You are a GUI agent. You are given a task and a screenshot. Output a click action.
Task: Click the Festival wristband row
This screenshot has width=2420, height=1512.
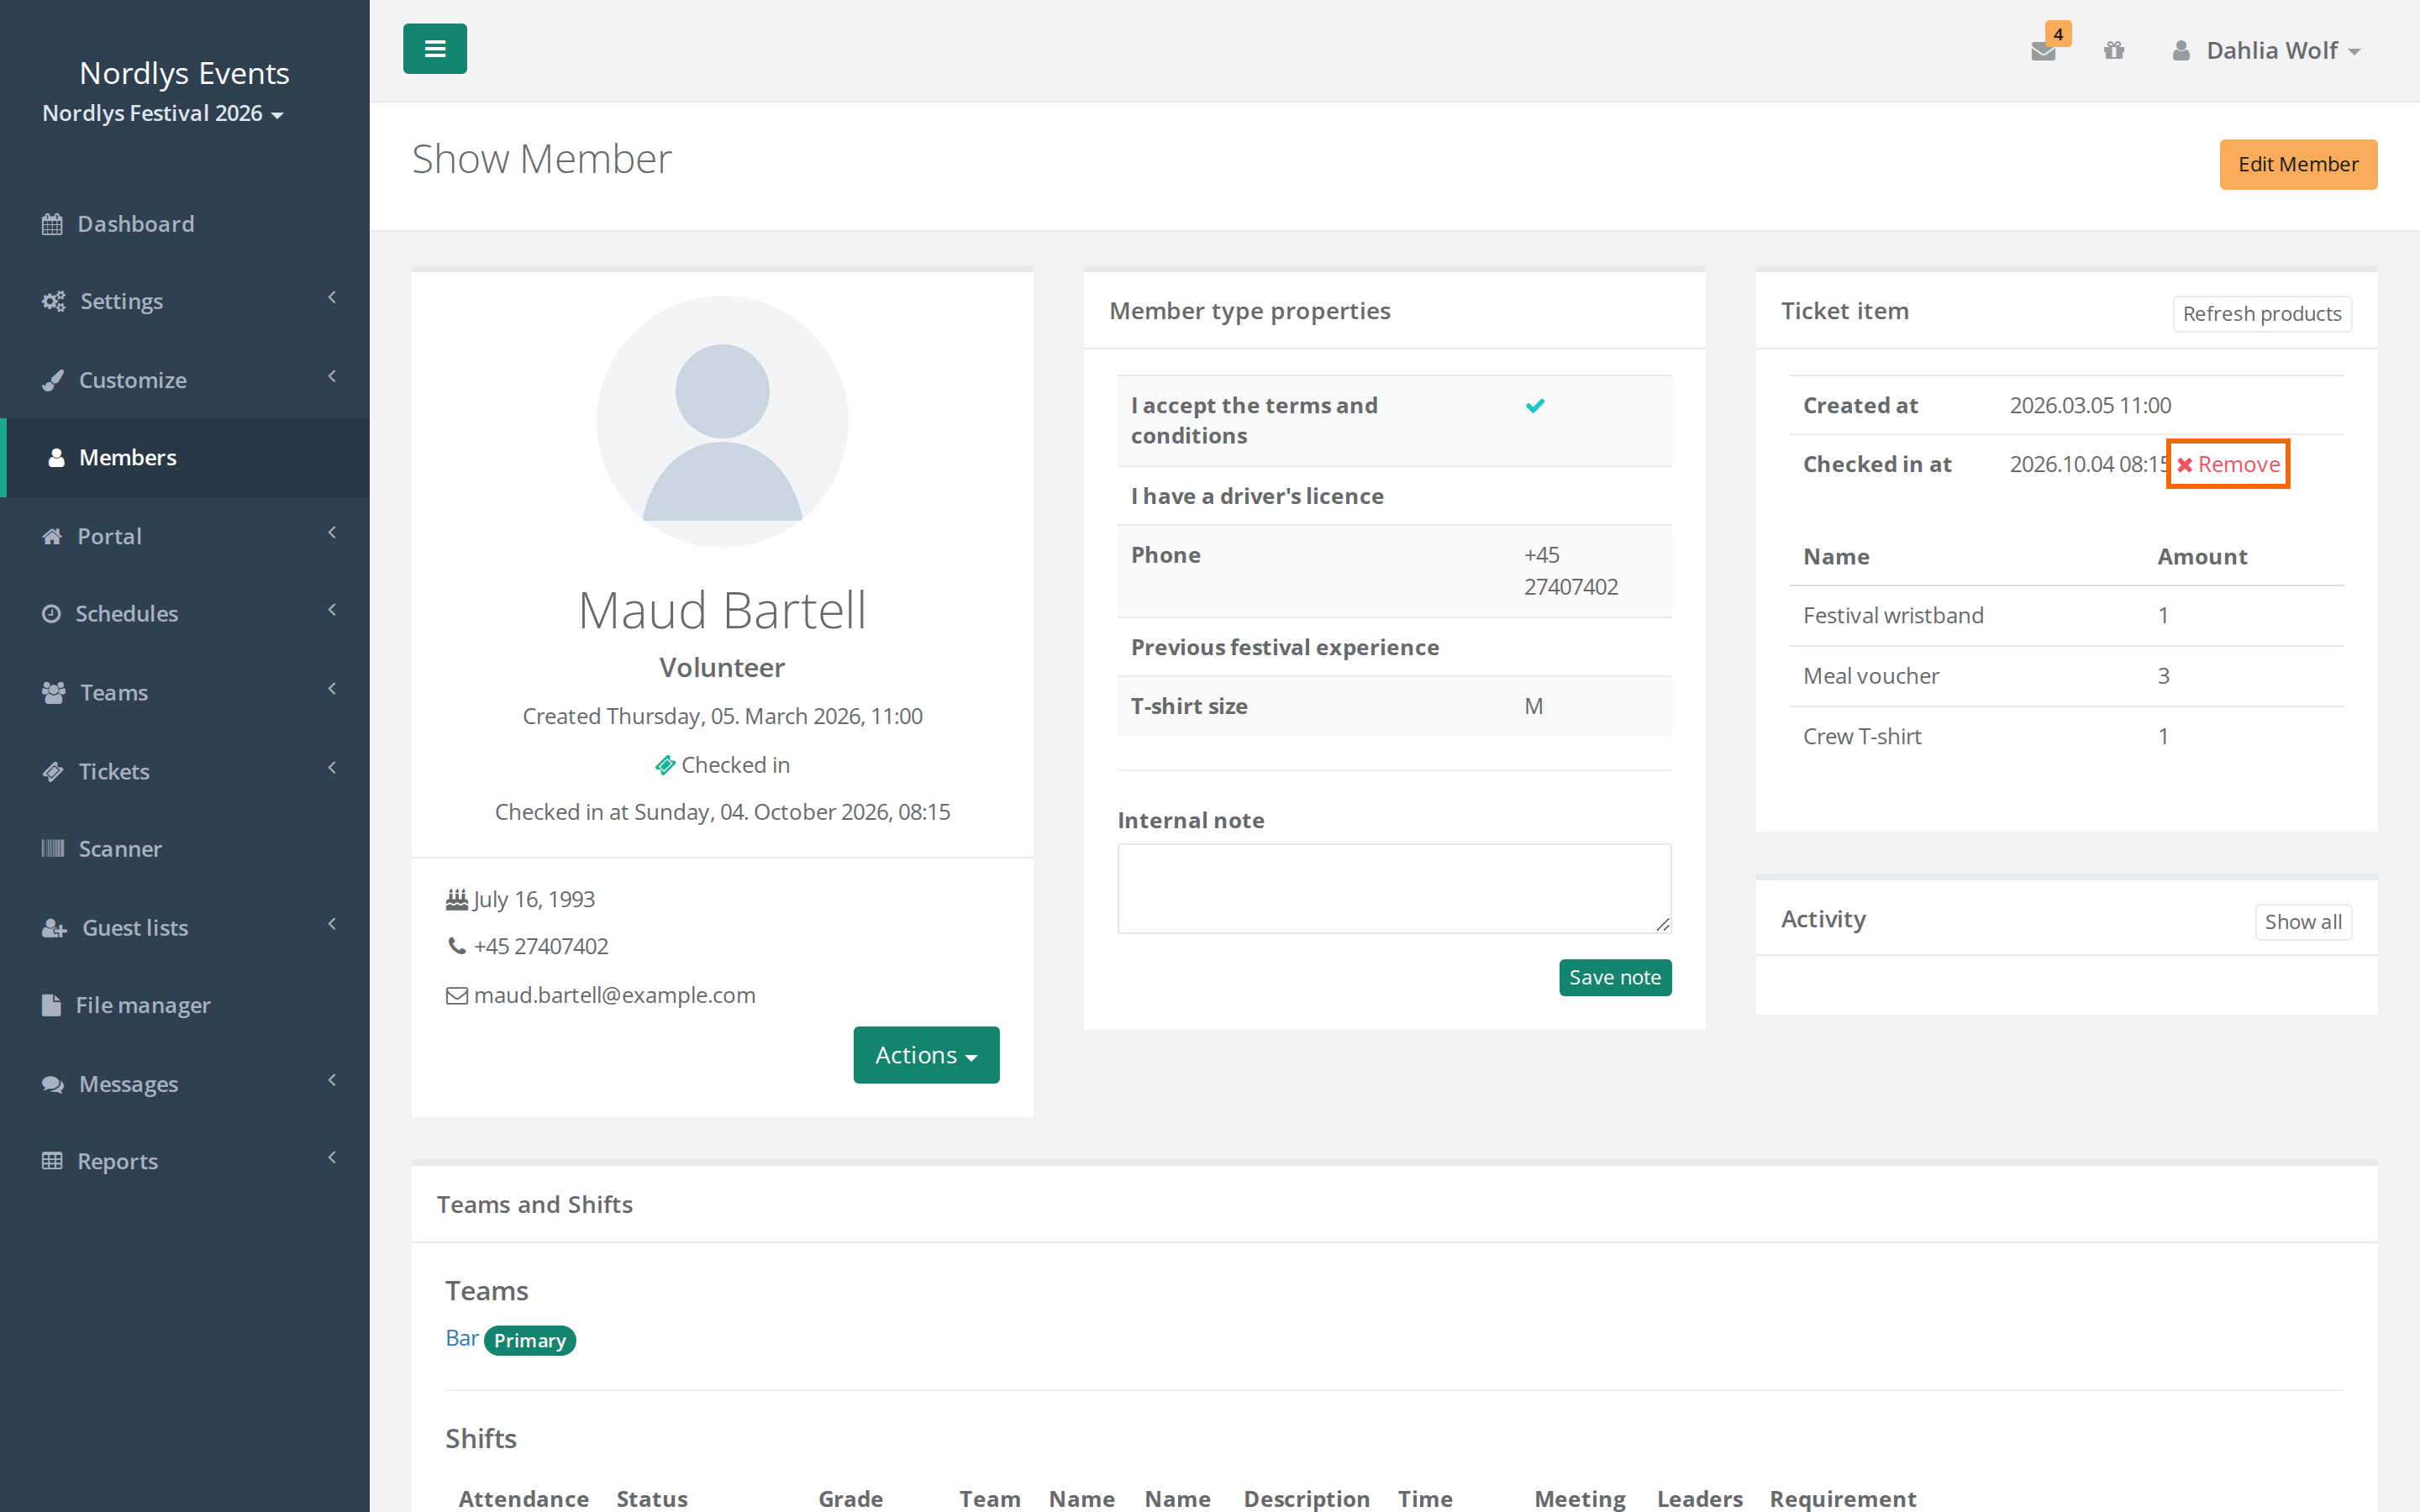(2066, 616)
